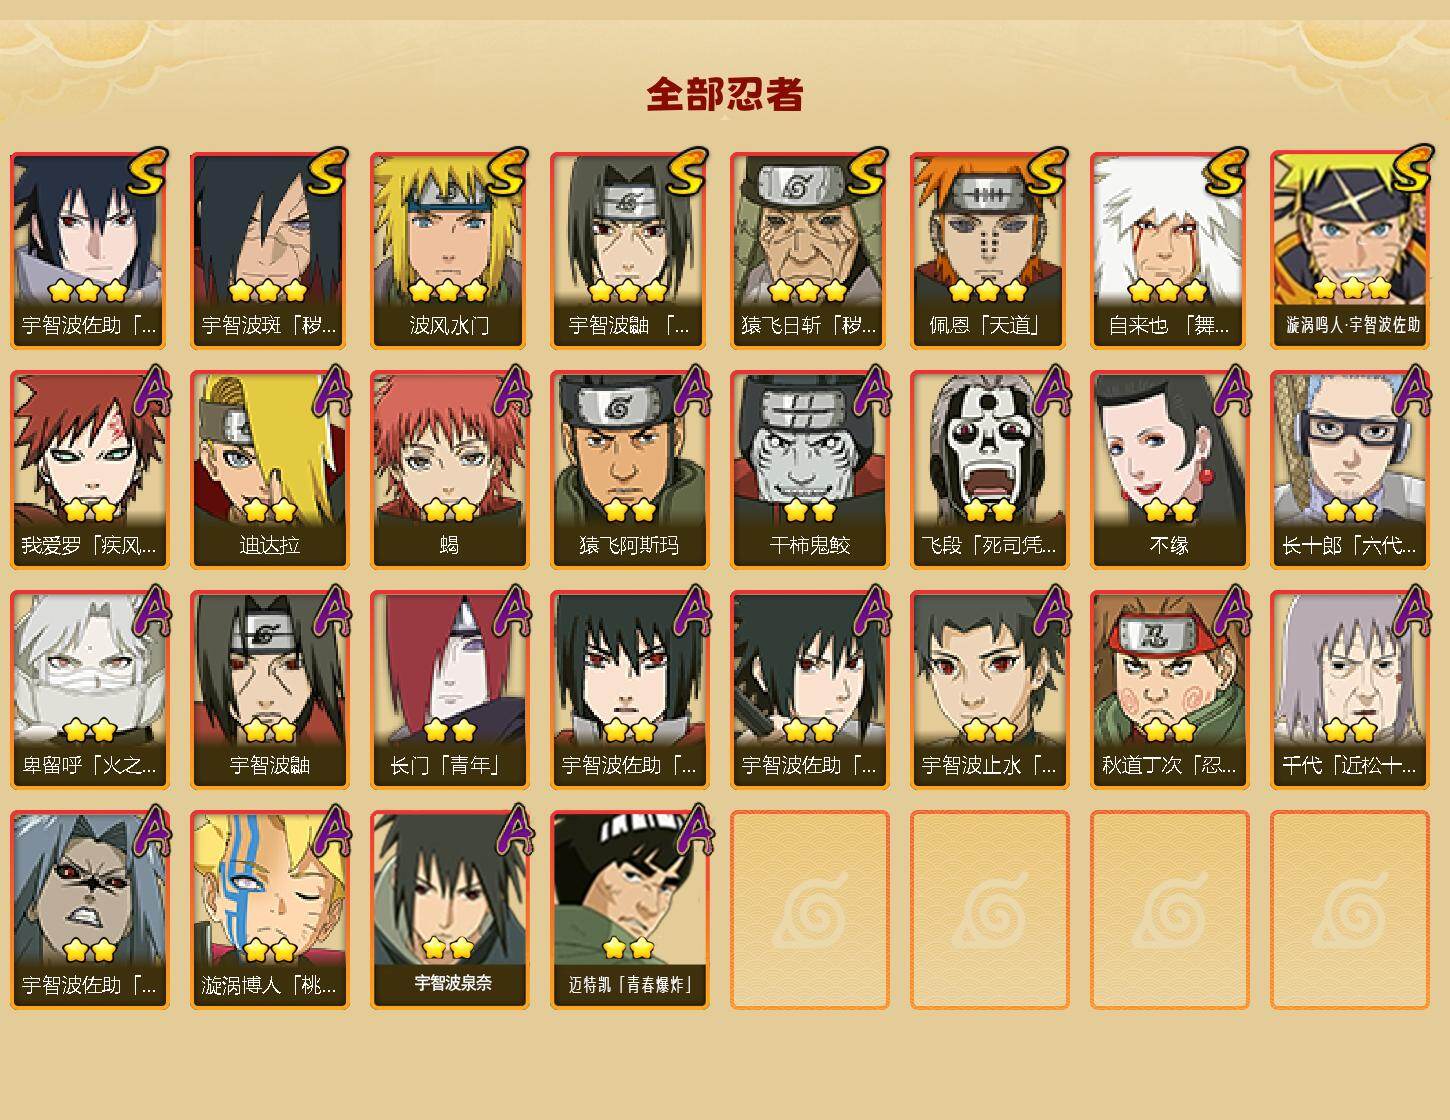1450x1120 pixels.
Task: Click the 干柿鬼鲛 name label
Action: 809,546
